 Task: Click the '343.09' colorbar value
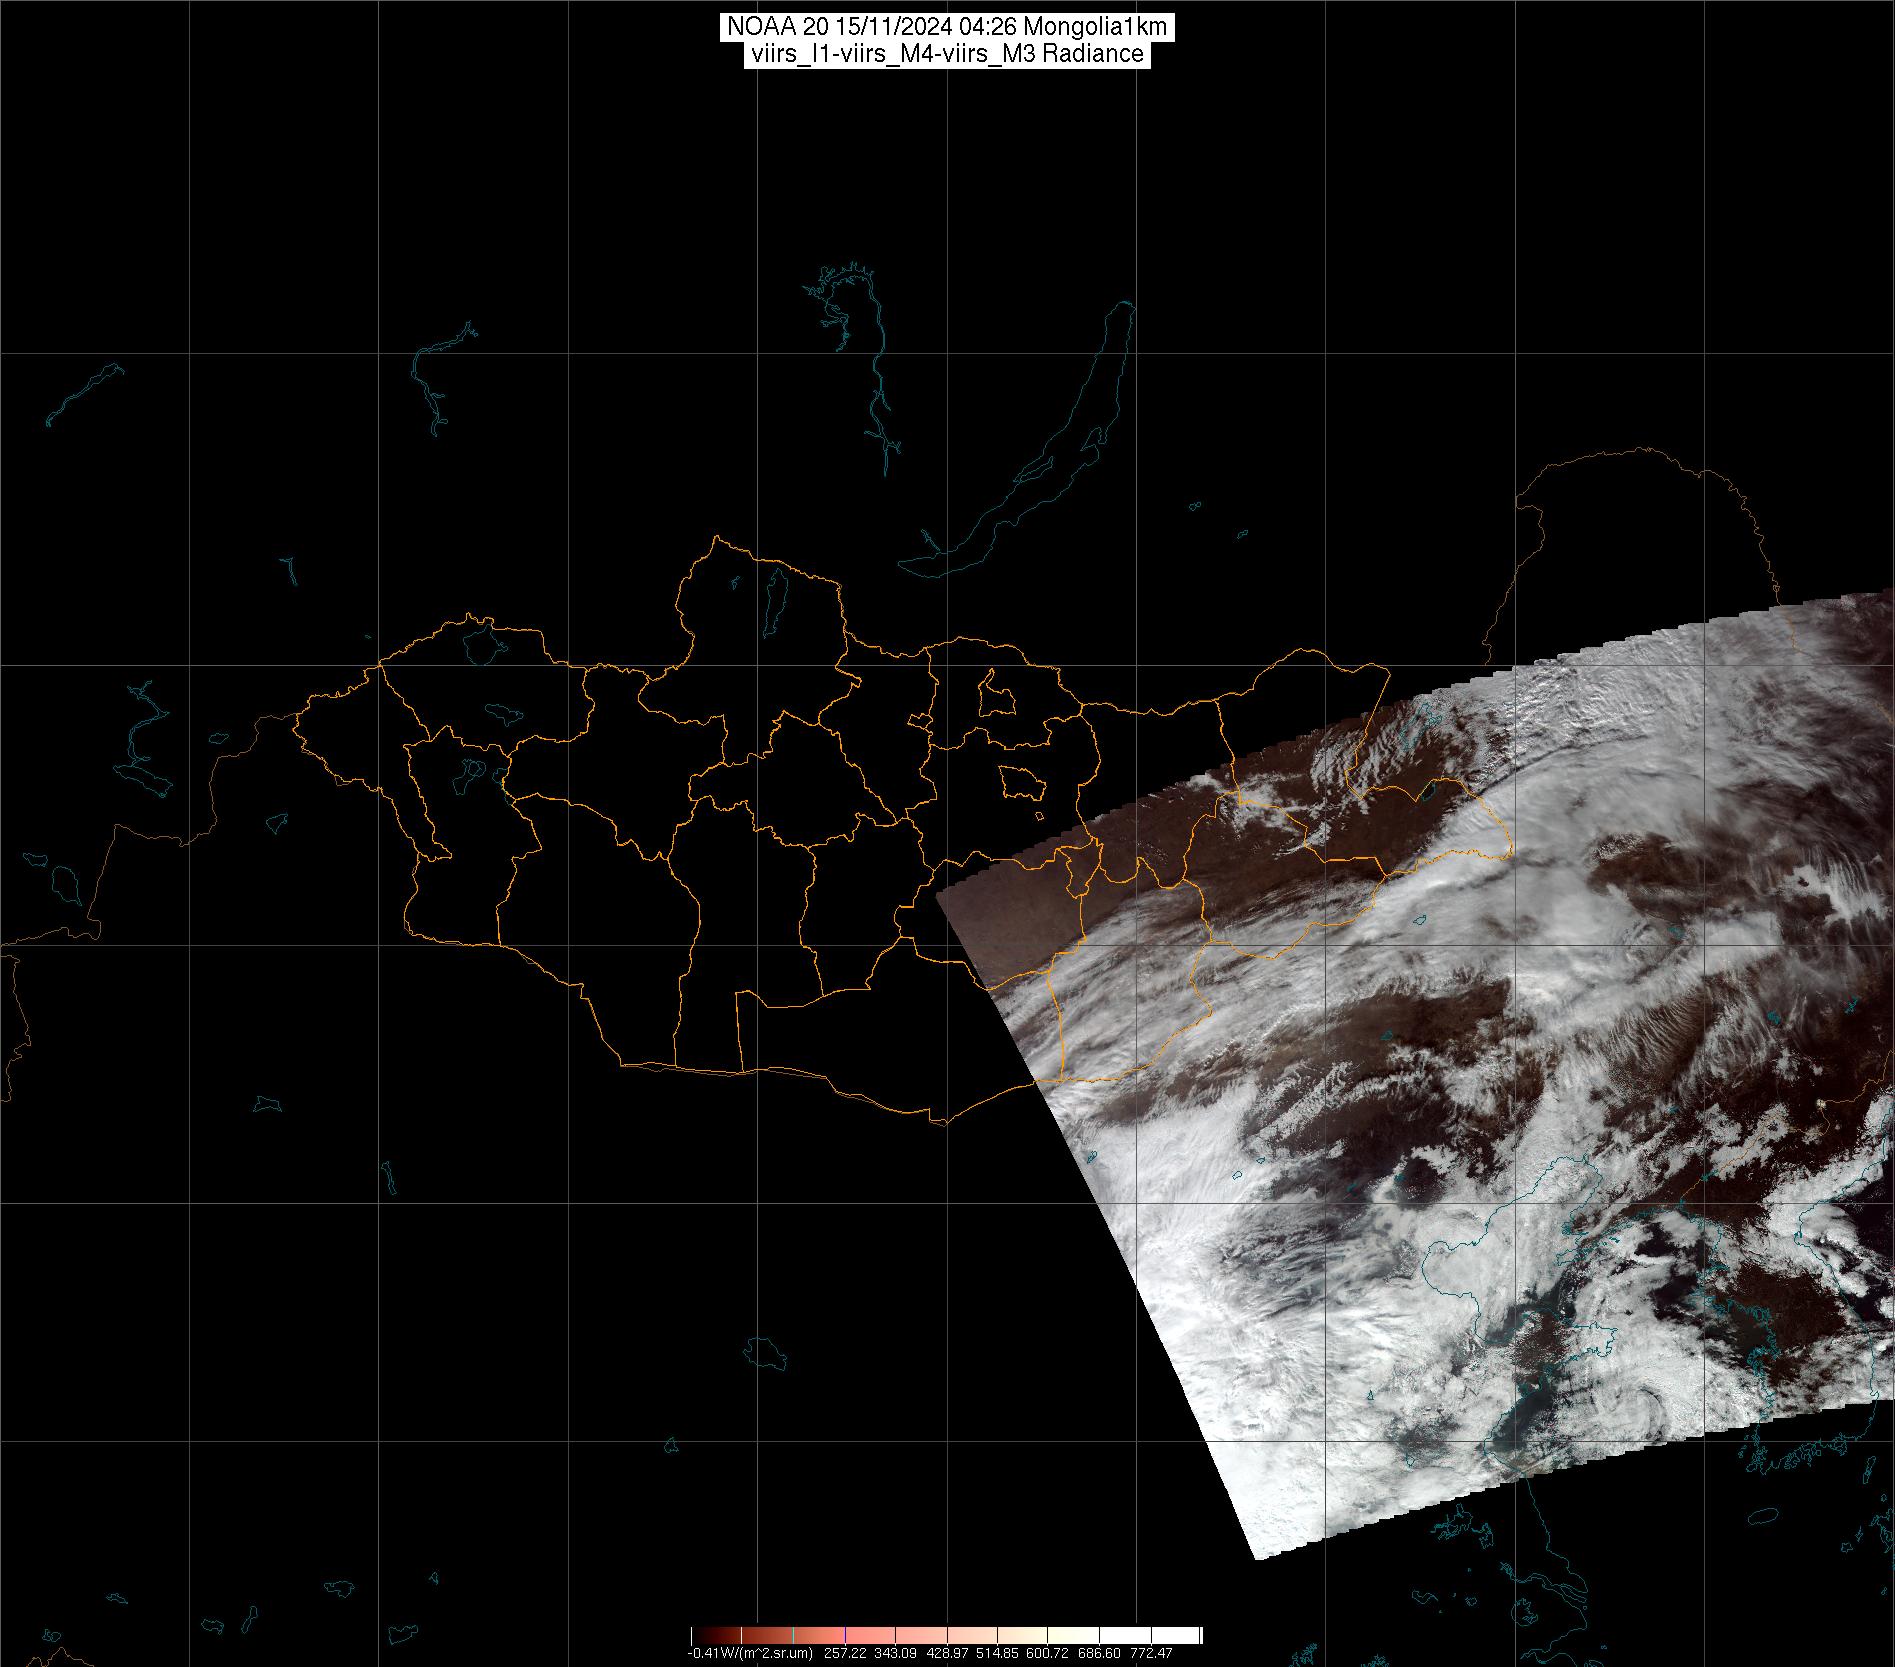click(x=896, y=1653)
